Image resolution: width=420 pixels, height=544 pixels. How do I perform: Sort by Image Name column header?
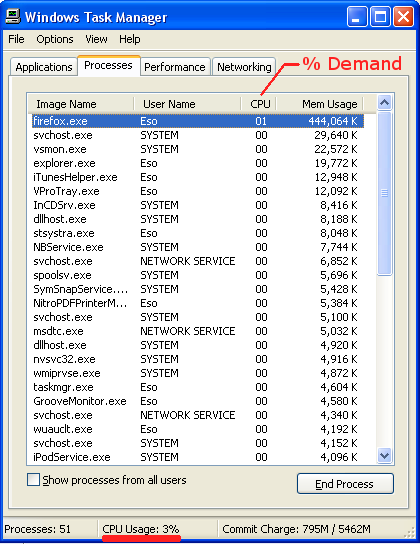click(80, 104)
